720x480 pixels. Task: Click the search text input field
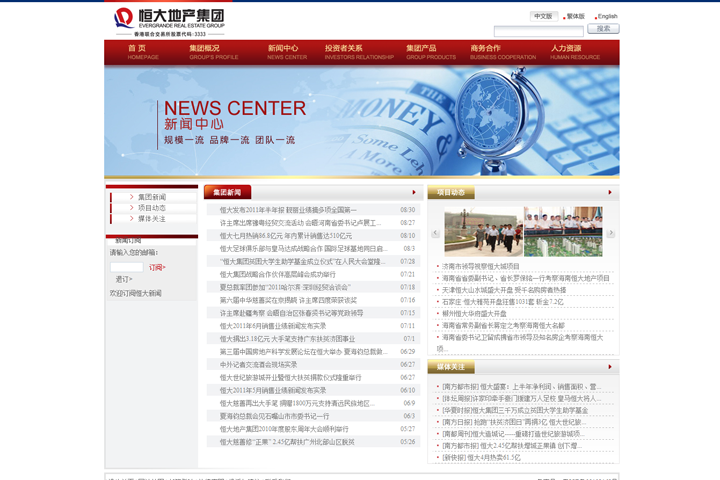(x=538, y=31)
